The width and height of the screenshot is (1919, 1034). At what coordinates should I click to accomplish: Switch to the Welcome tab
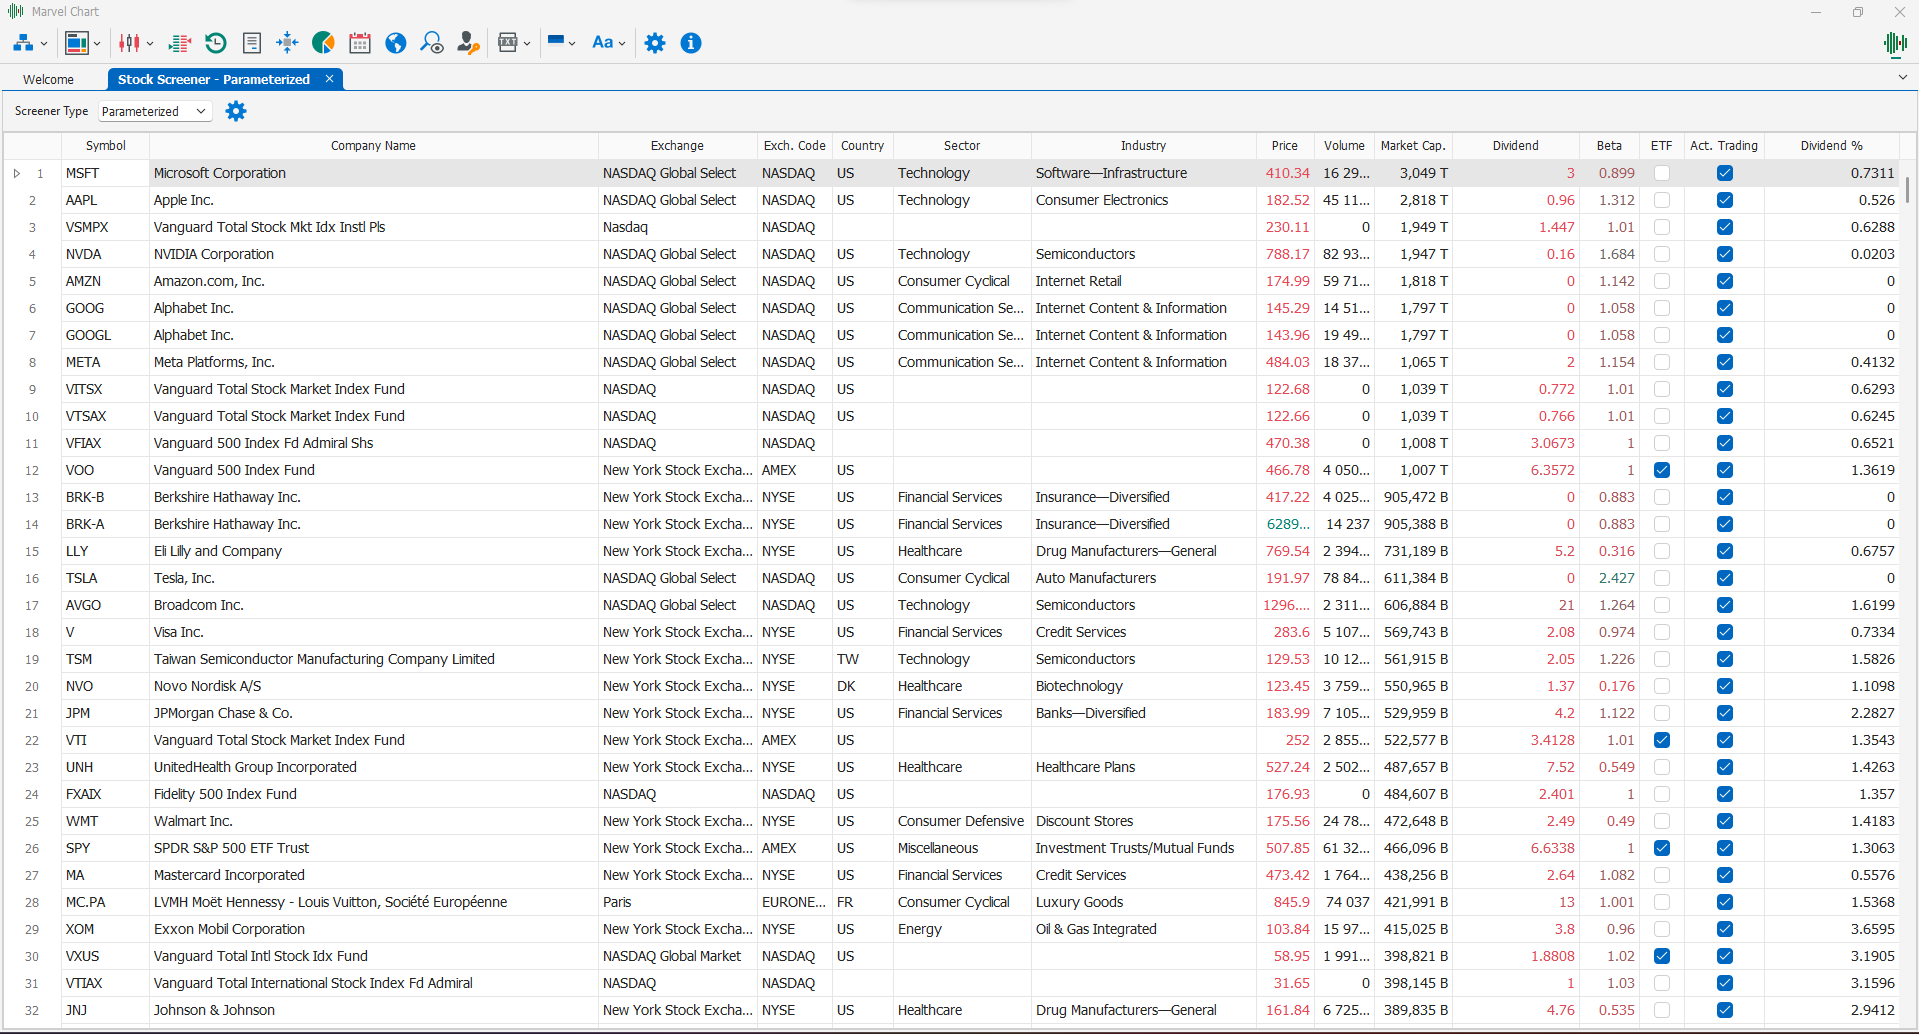[48, 79]
